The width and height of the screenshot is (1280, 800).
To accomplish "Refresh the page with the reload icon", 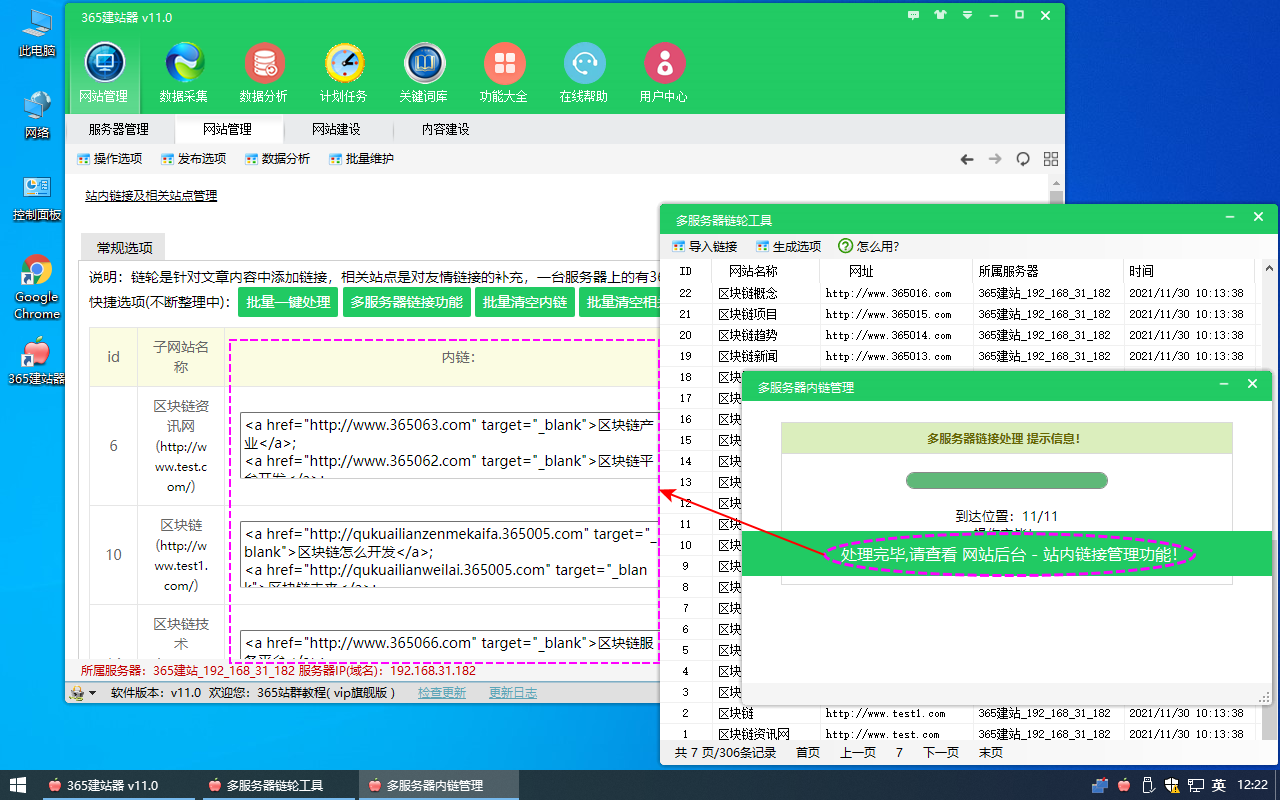I will (1023, 159).
